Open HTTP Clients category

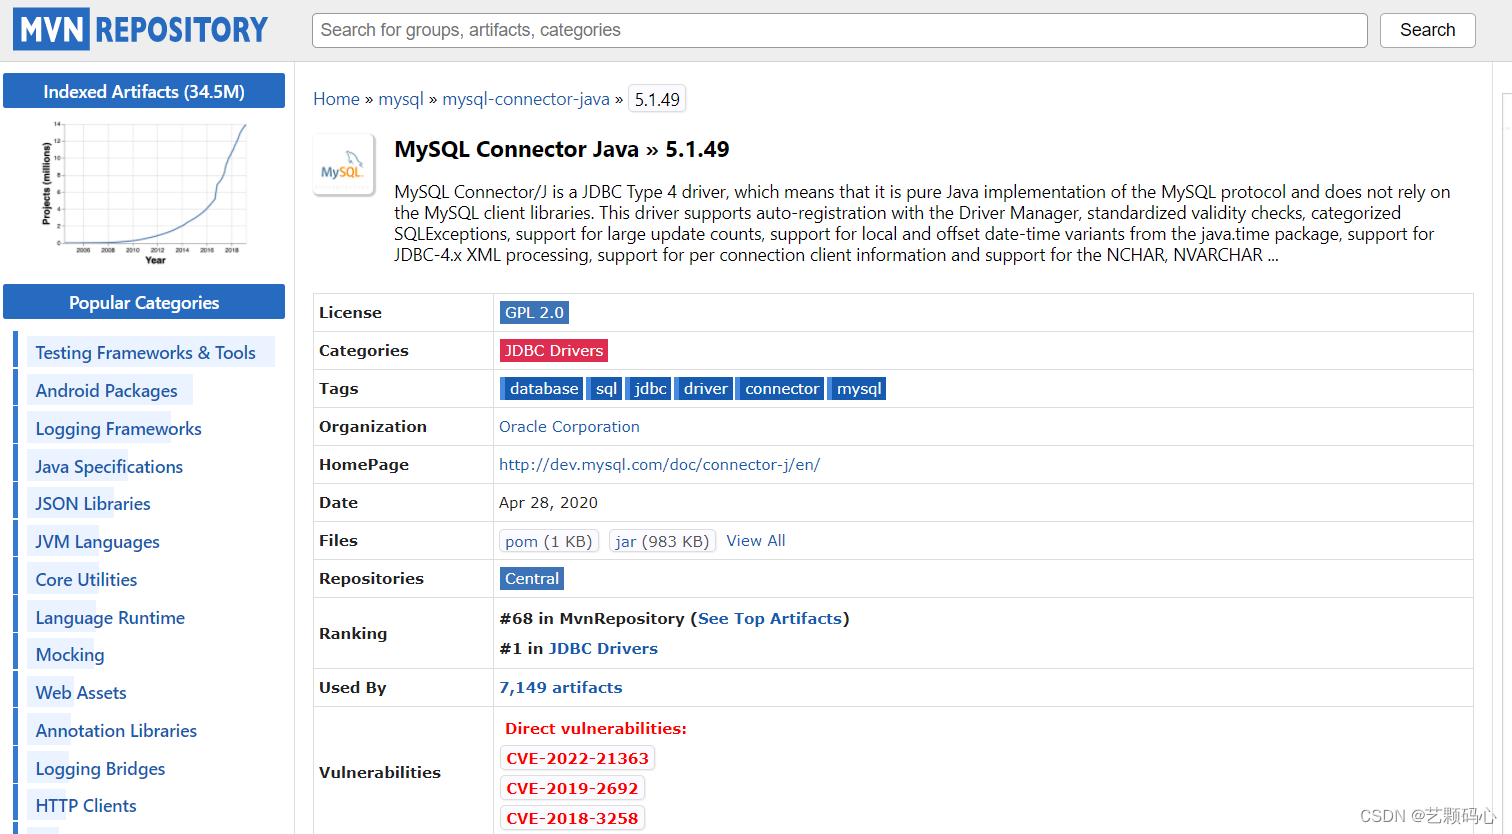86,805
